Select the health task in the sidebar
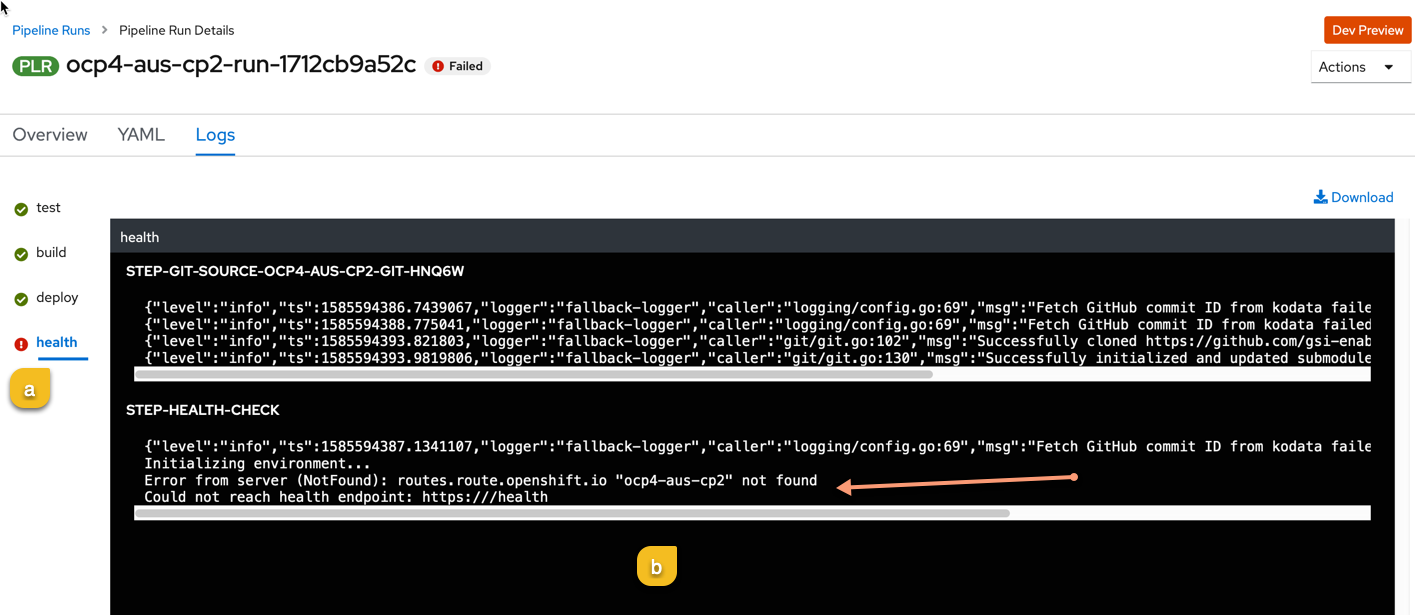The width and height of the screenshot is (1415, 615). point(57,343)
